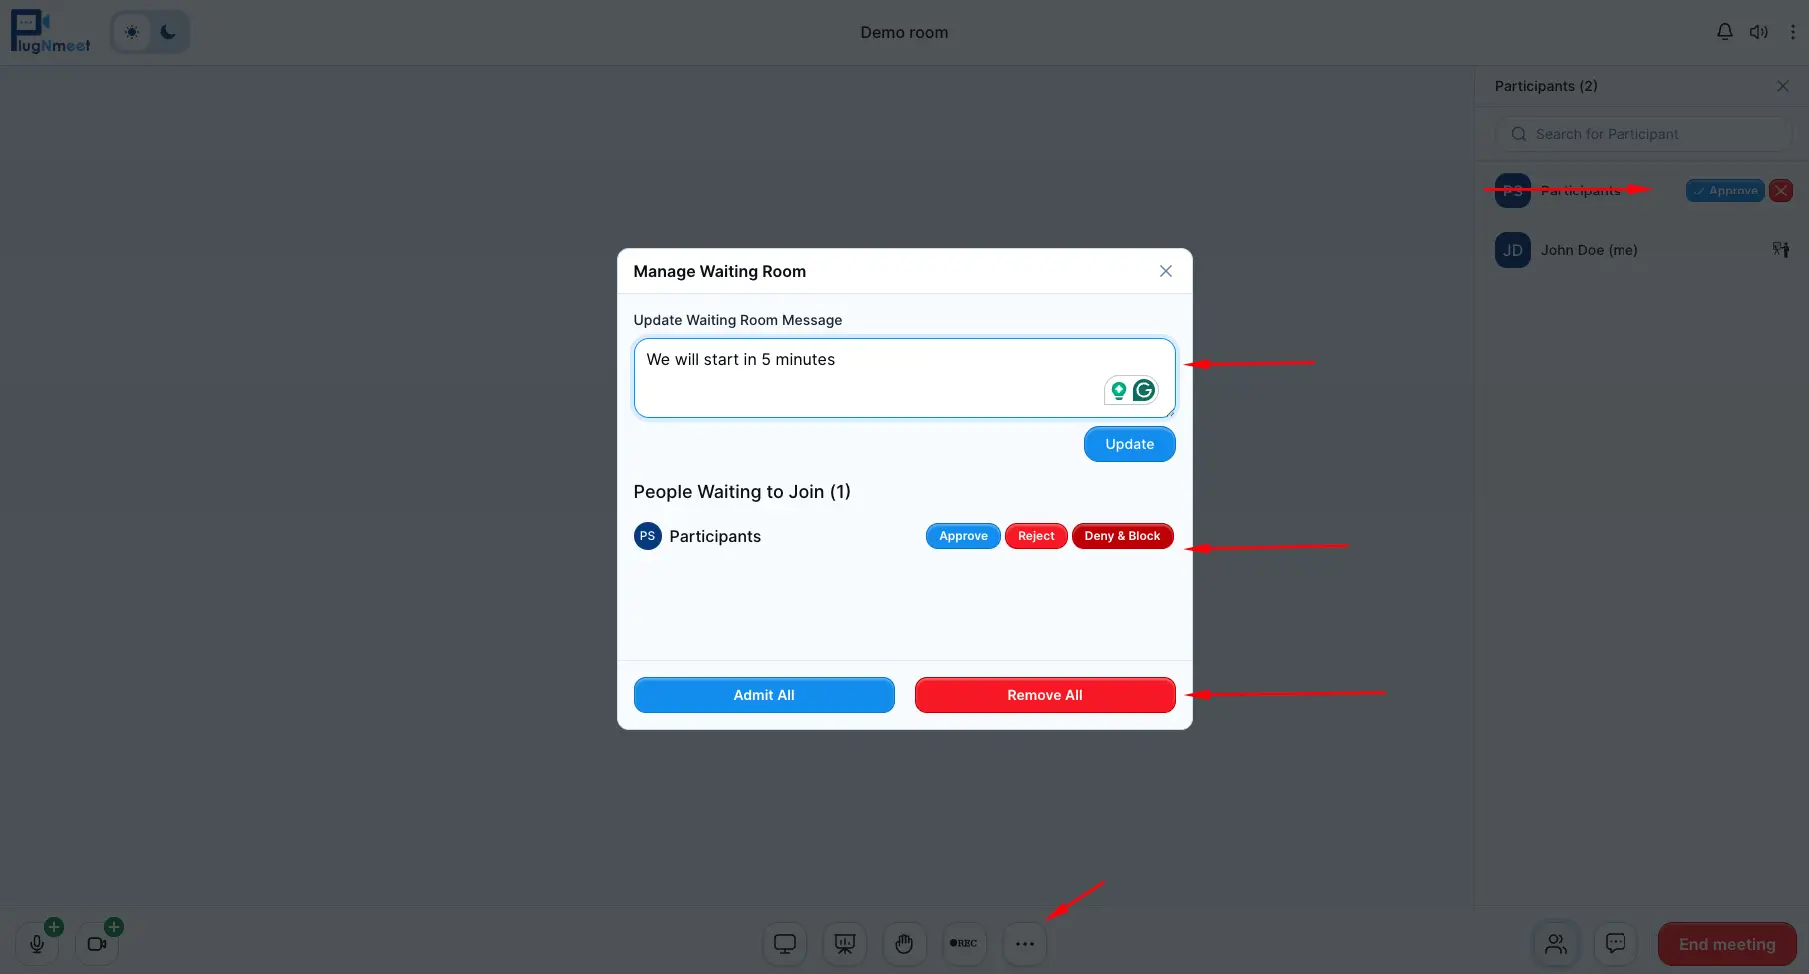Open camera device options via plus badge
The width and height of the screenshot is (1809, 974).
[114, 926]
